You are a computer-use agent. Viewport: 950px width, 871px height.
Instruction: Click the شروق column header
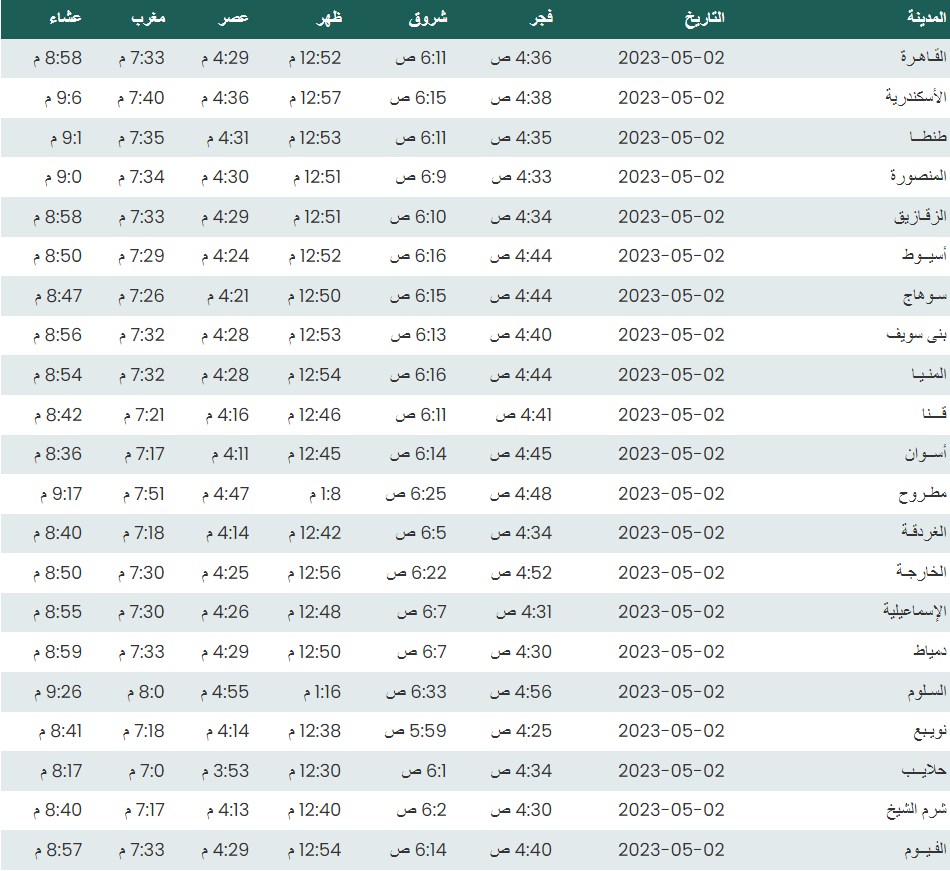429,19
